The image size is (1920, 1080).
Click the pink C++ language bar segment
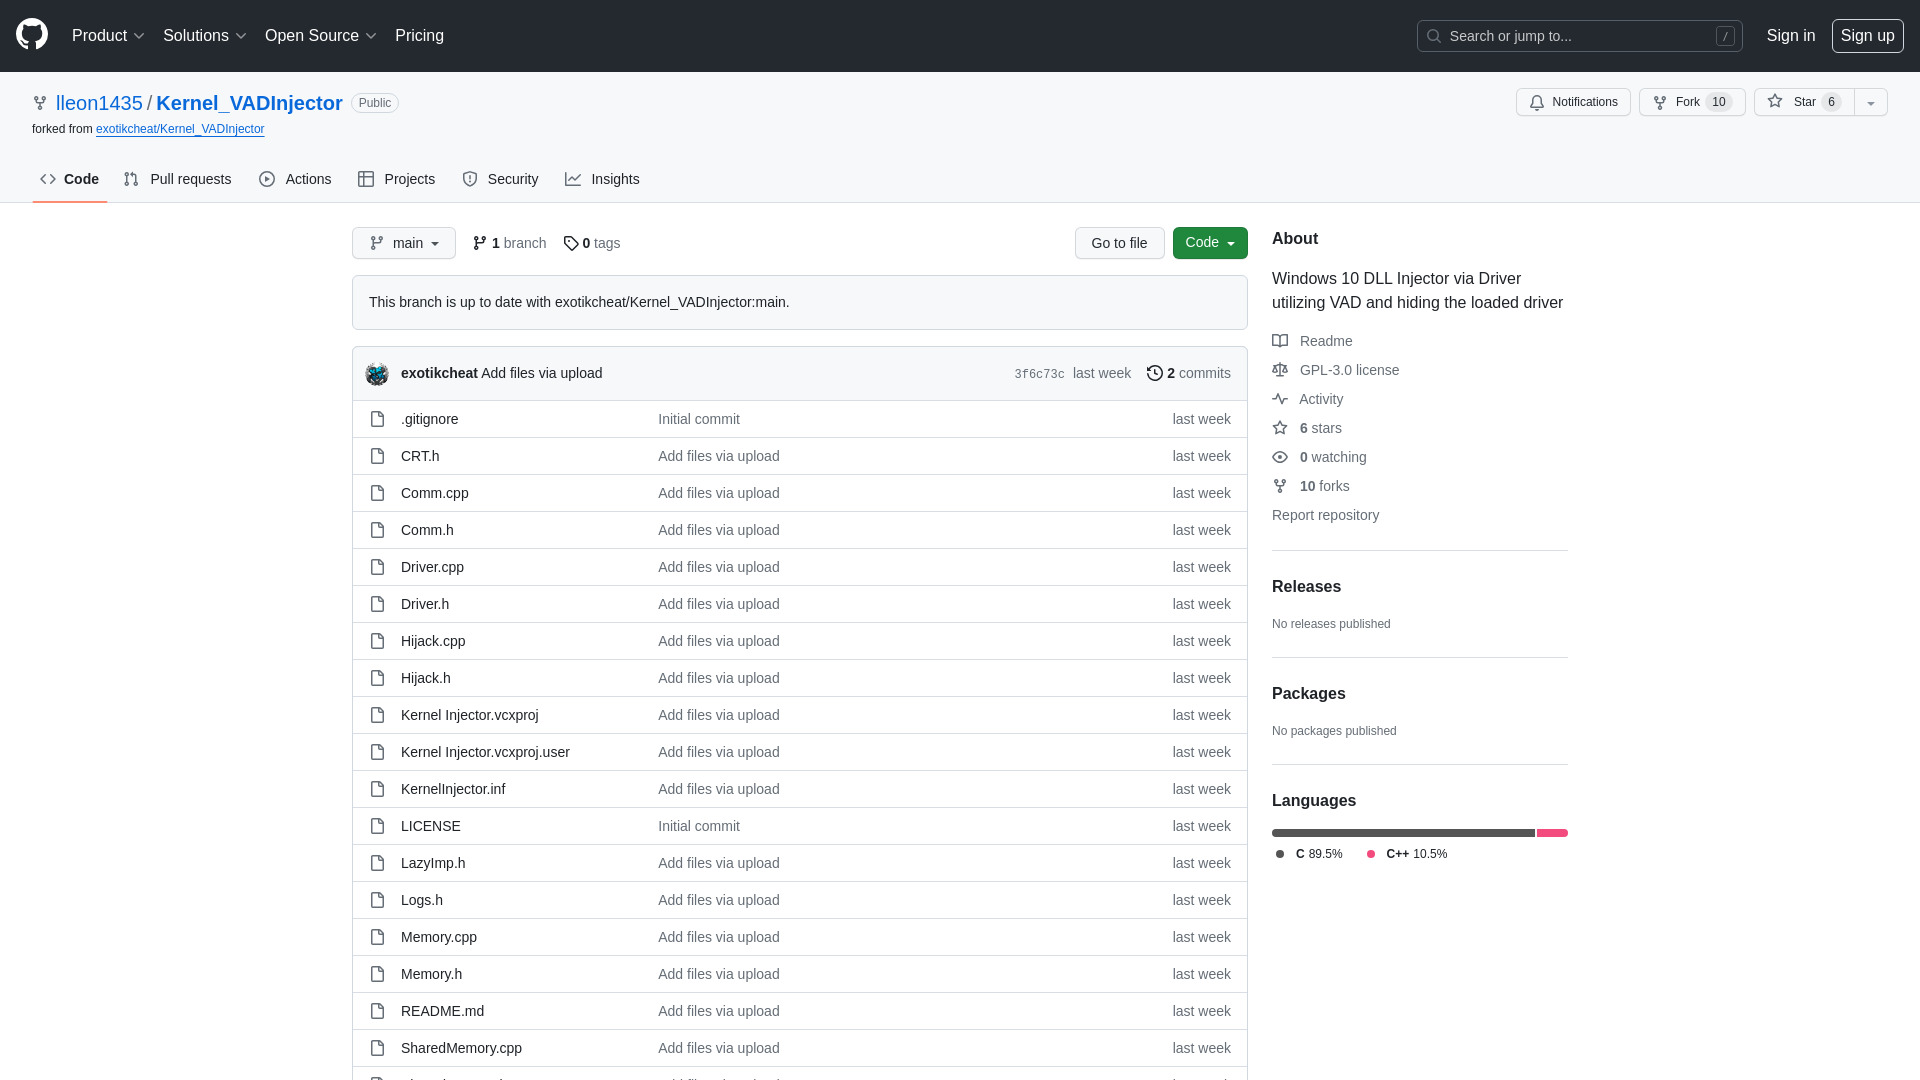[1552, 833]
